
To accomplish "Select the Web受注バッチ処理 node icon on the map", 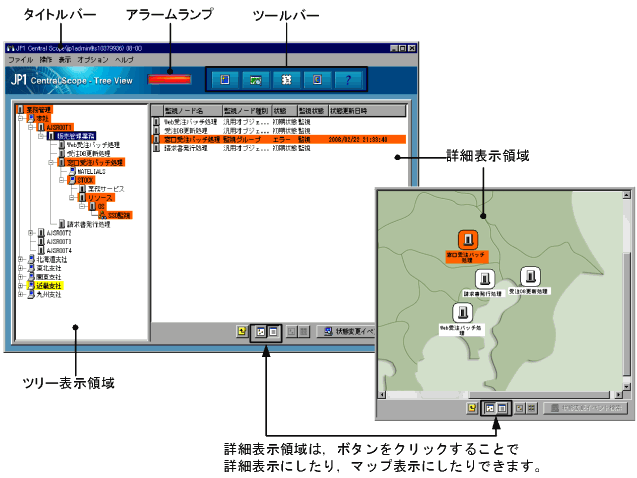I will pos(463,313).
